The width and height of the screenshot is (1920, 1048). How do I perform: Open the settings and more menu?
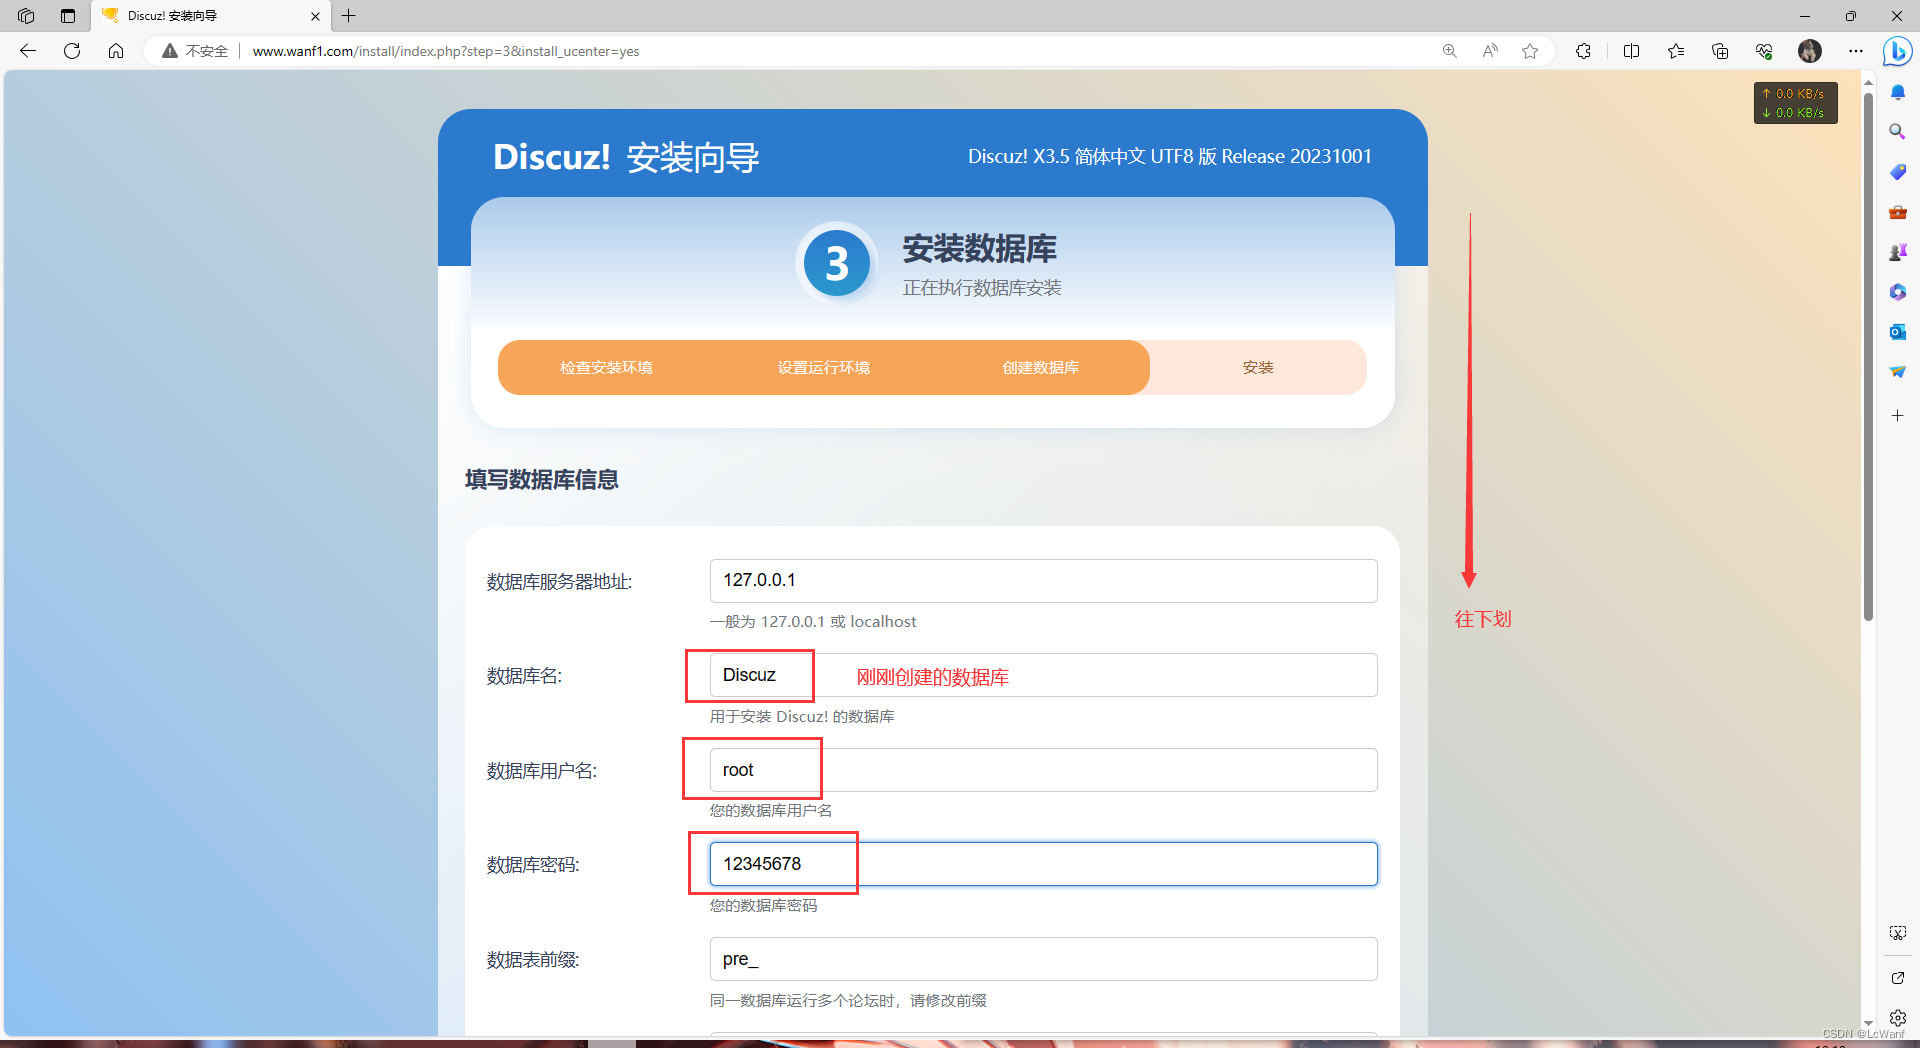pos(1856,51)
